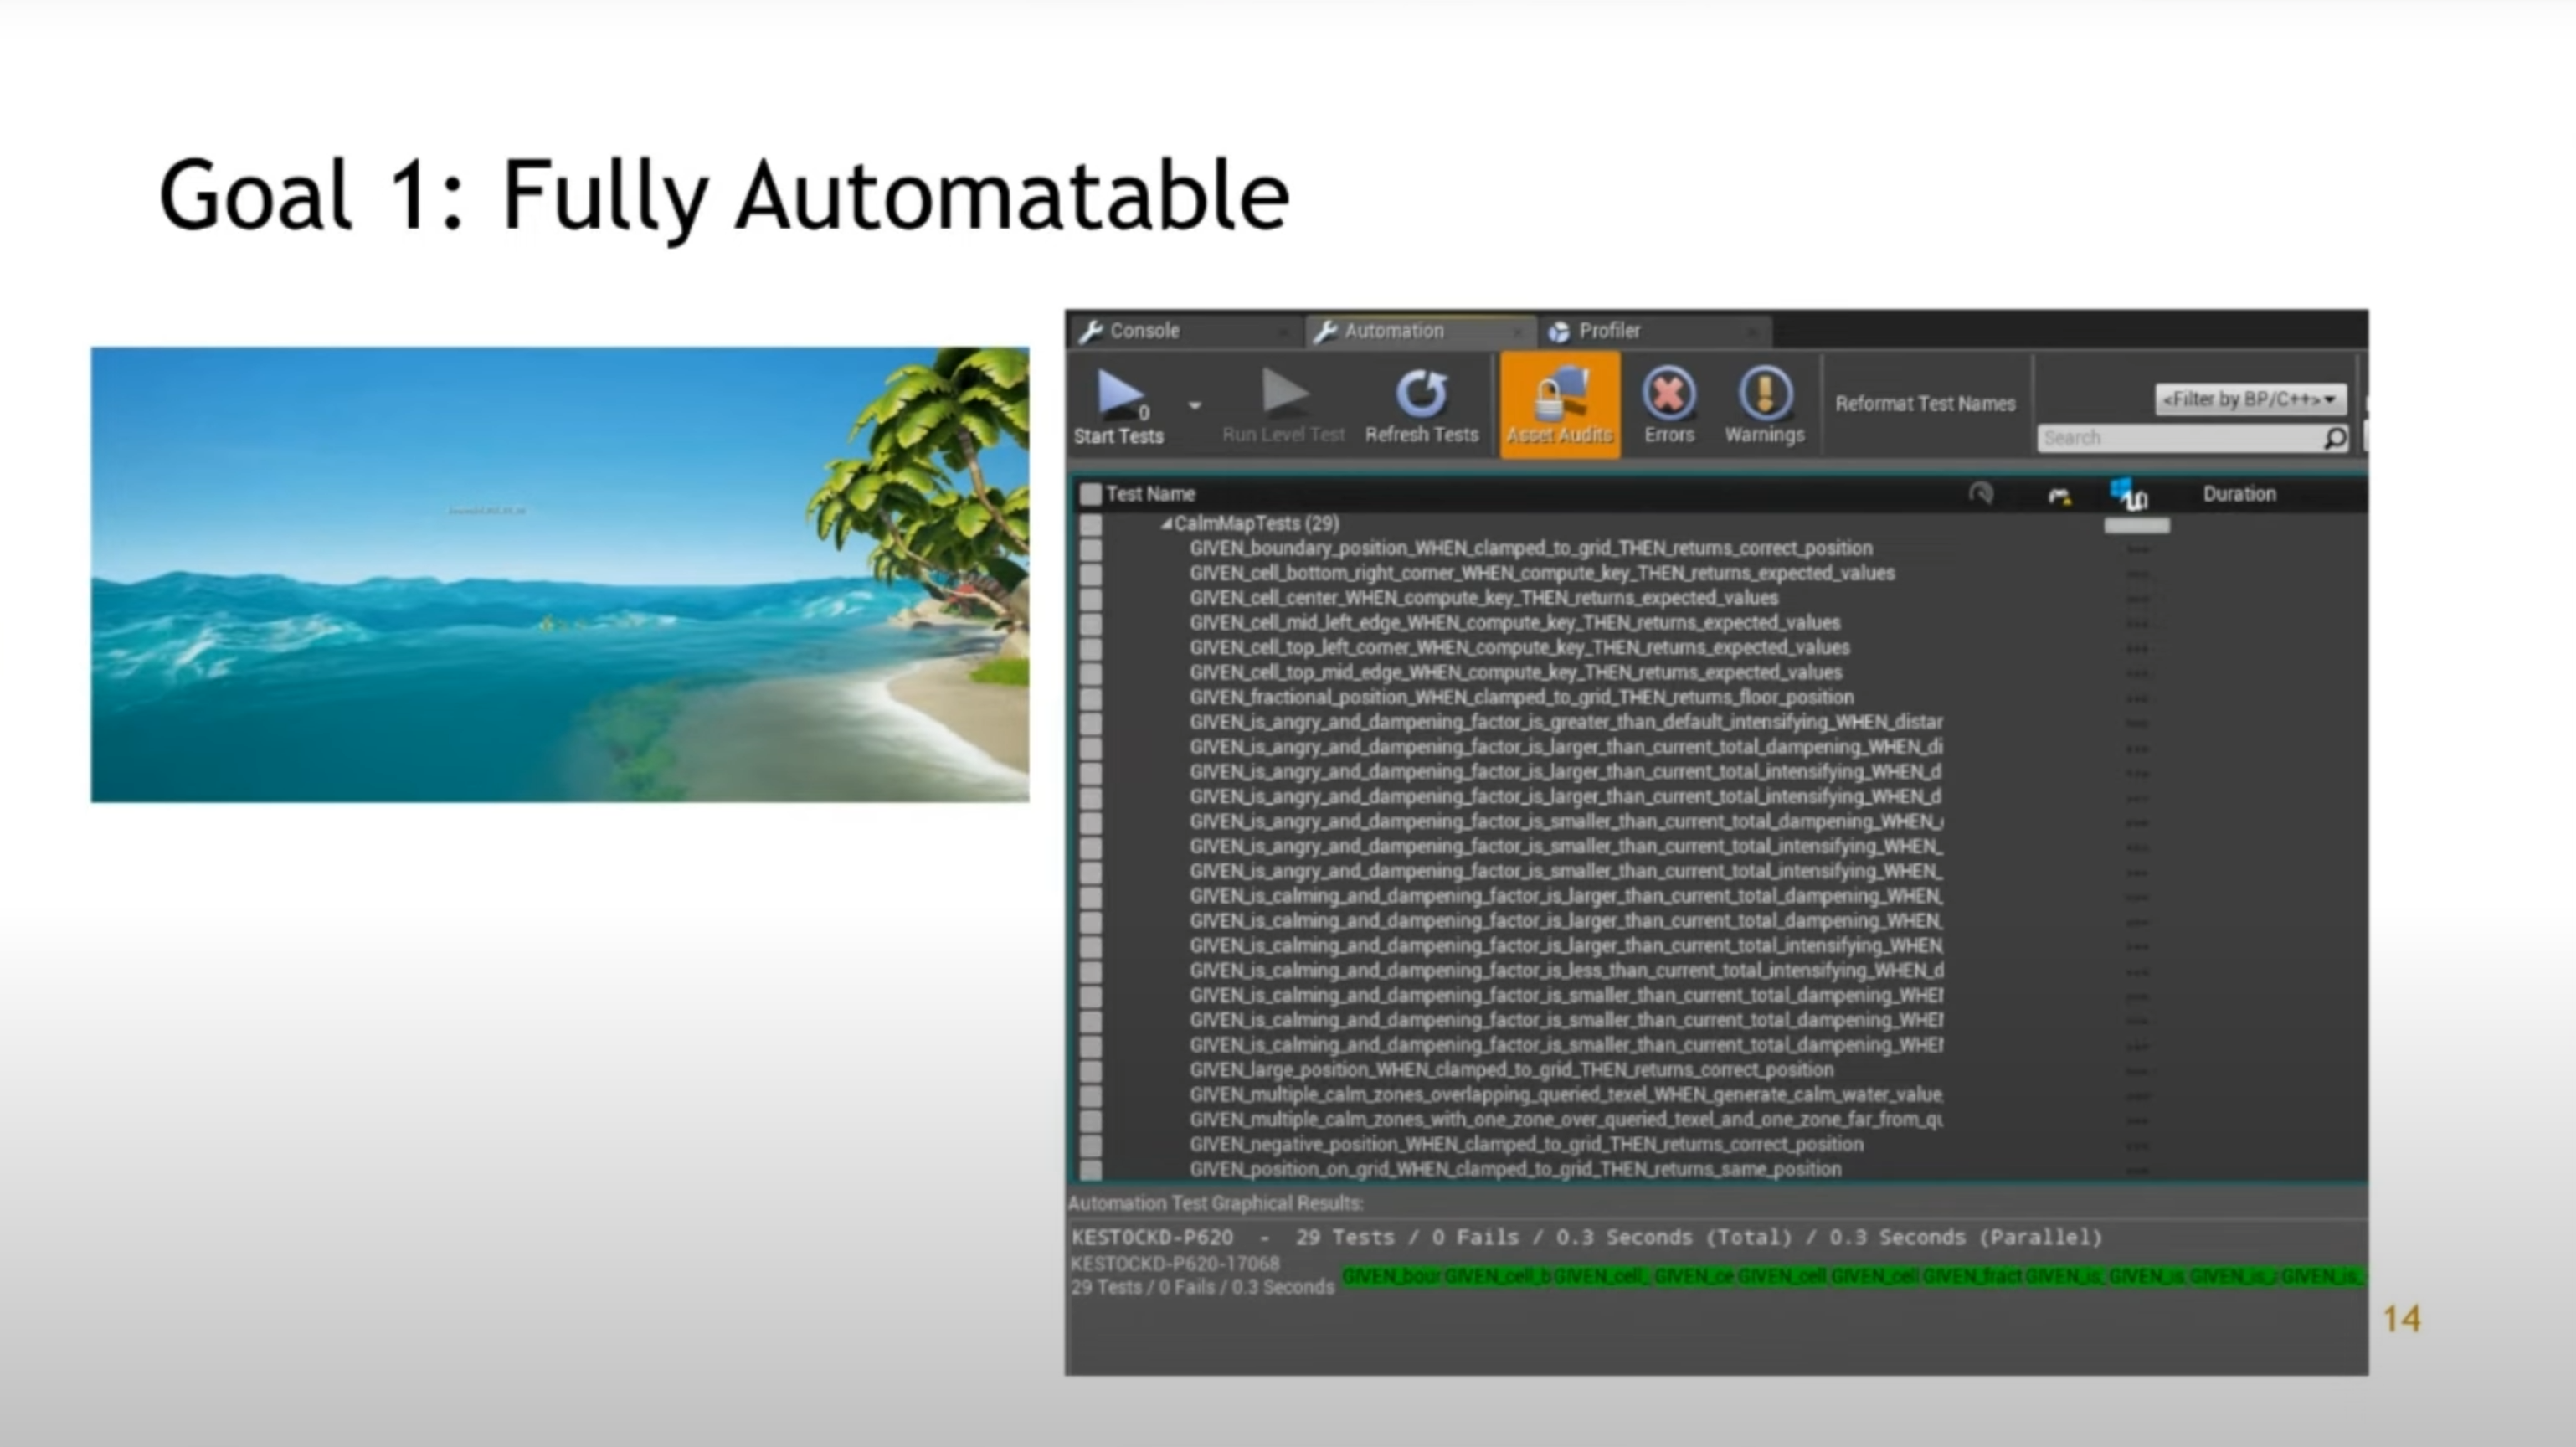The image size is (2576, 1447).
Task: Open the Start Tests dropdown arrow
Action: coord(1194,405)
